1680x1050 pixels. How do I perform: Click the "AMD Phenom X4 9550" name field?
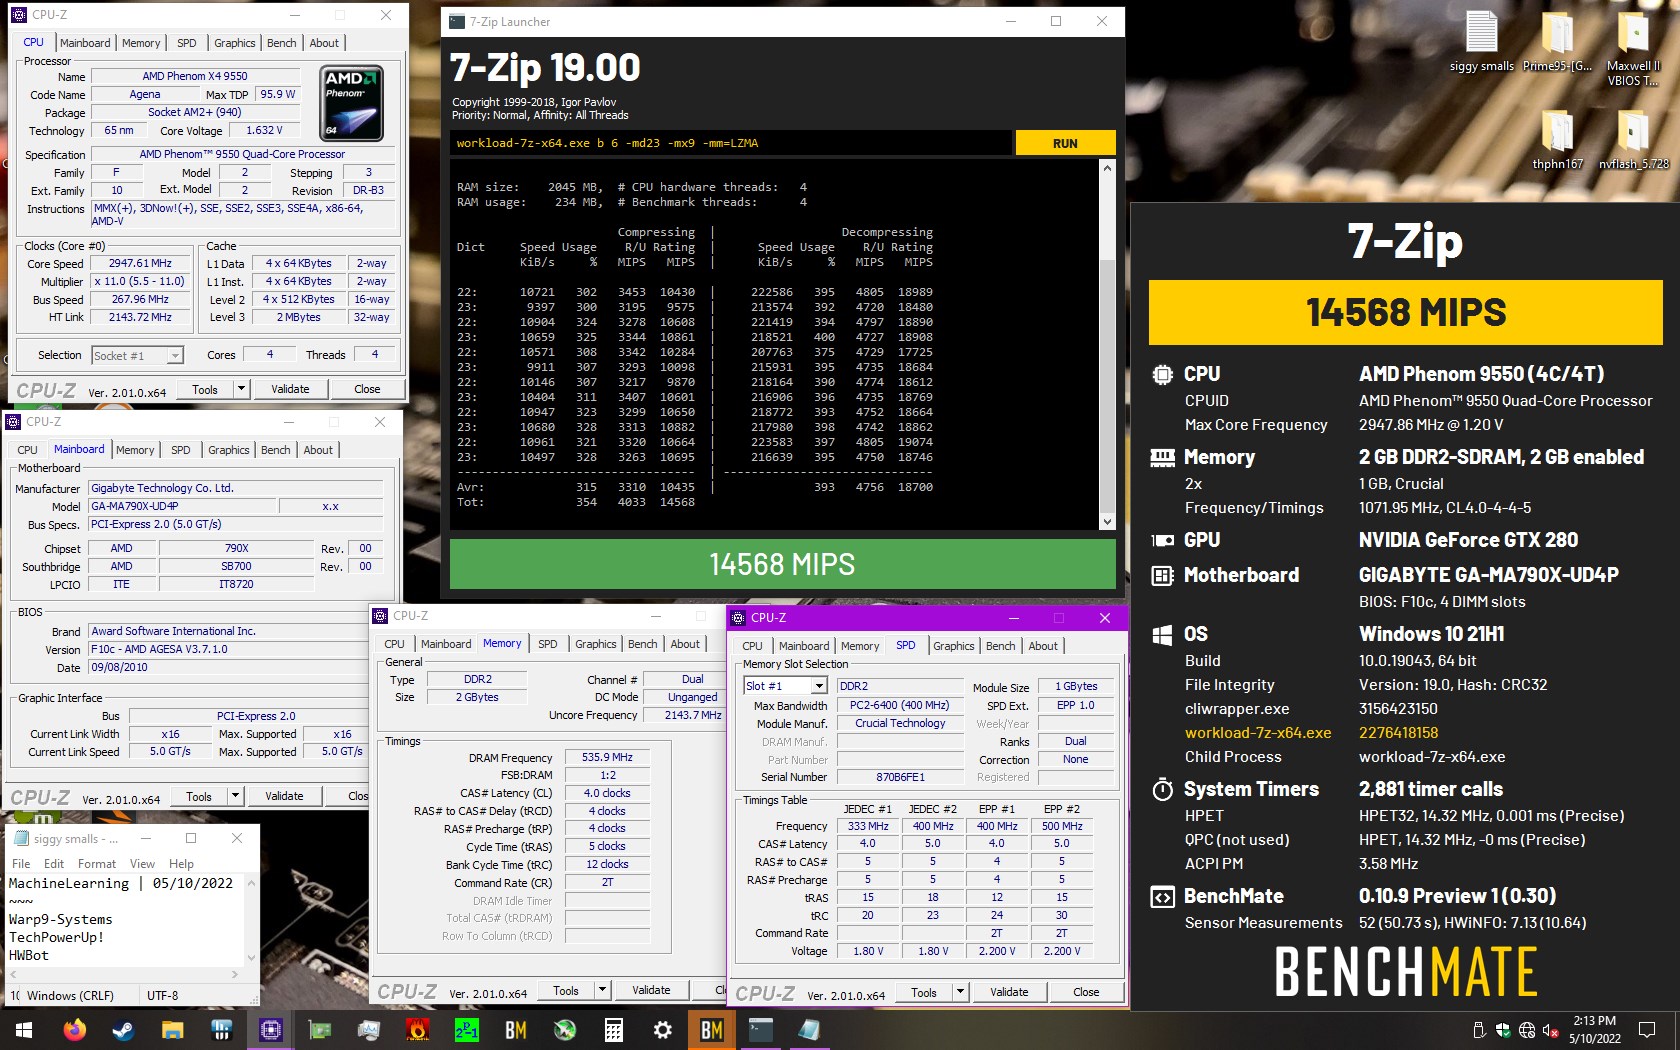point(195,76)
